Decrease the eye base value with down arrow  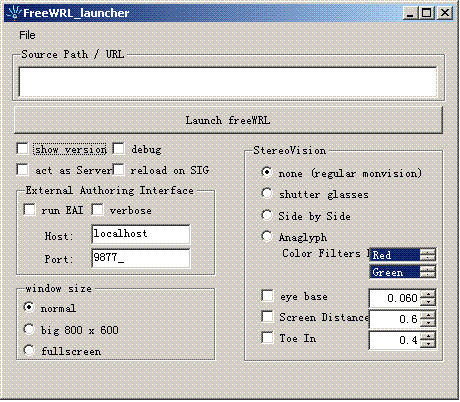(x=428, y=302)
